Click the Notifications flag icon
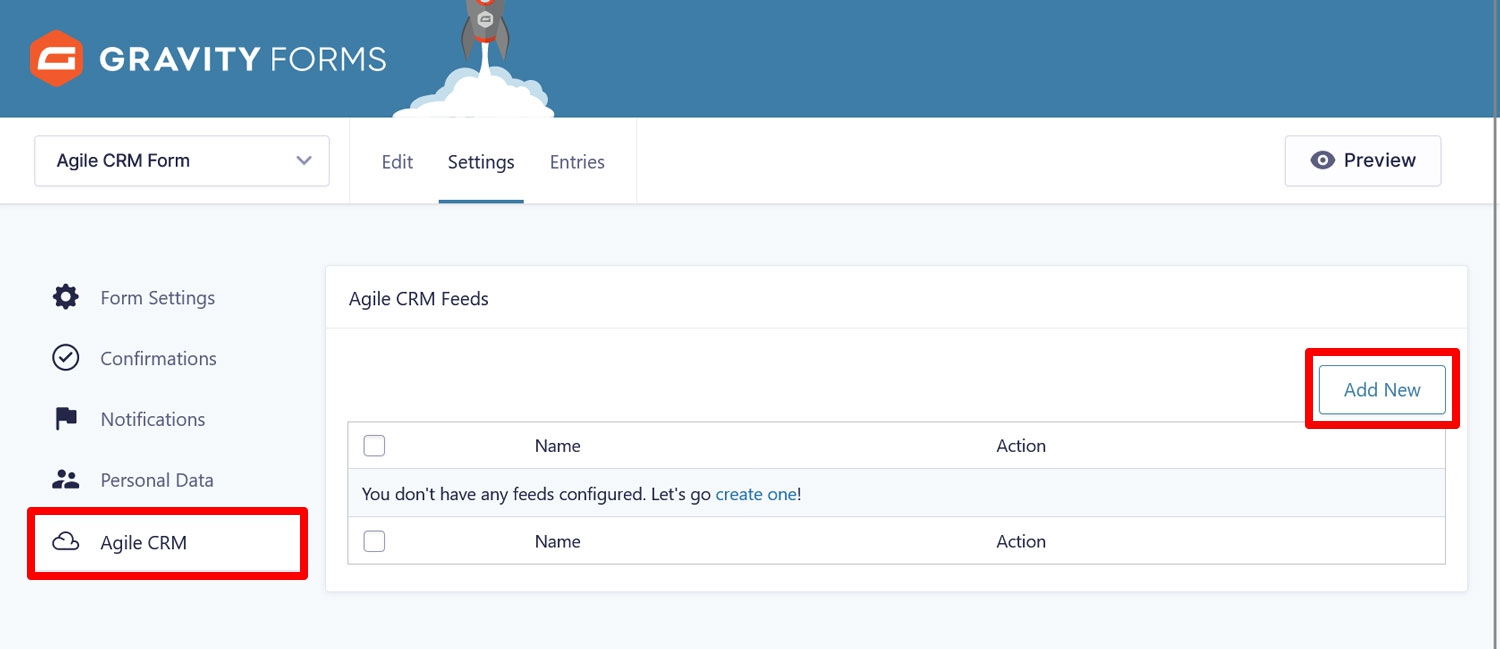 pos(66,419)
